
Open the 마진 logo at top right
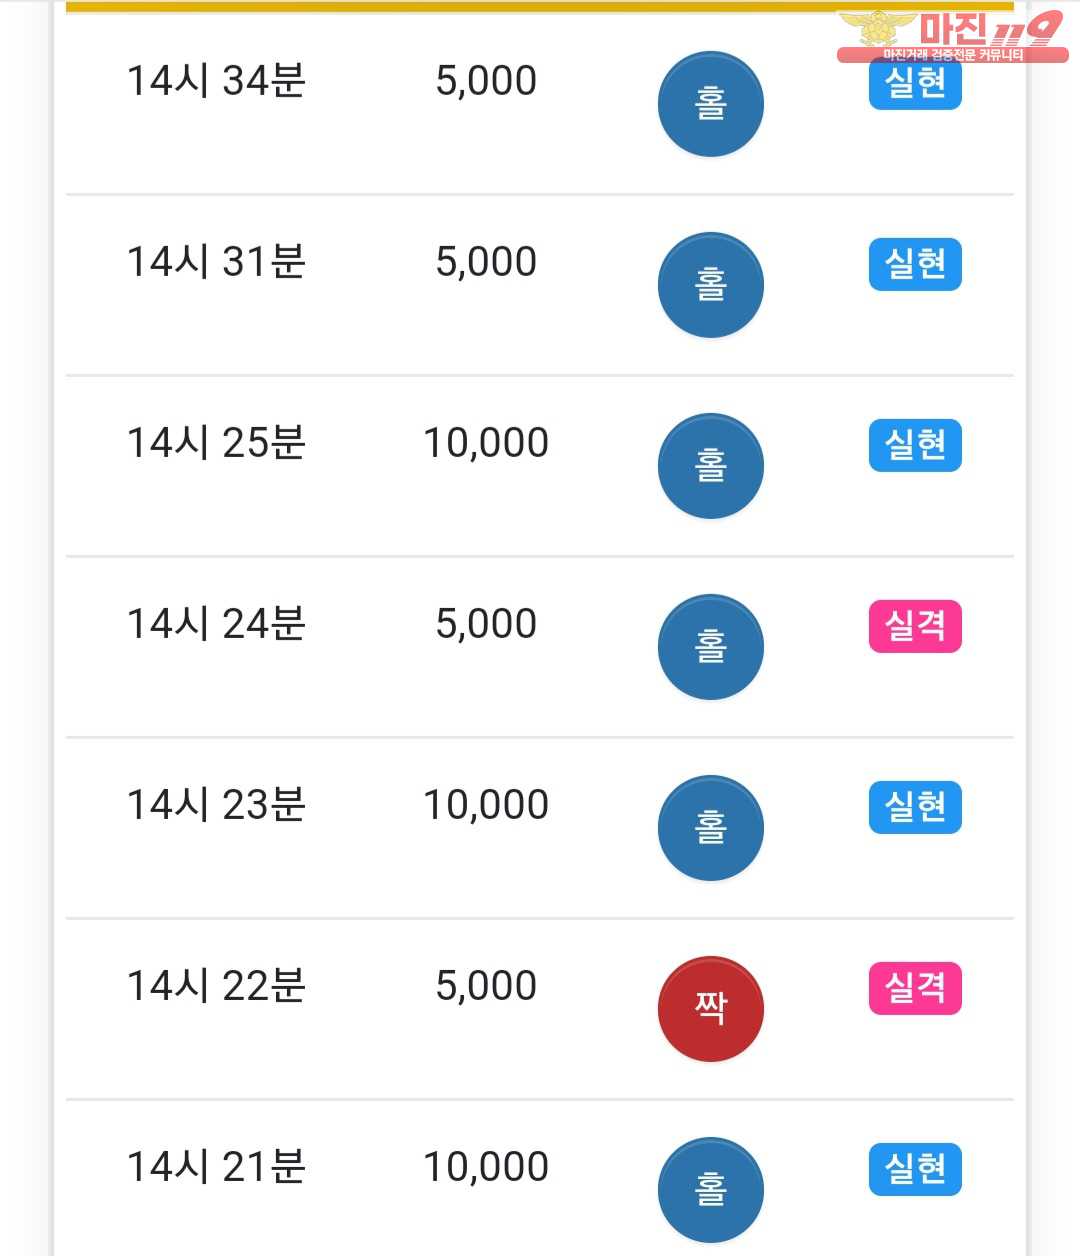[x=952, y=36]
